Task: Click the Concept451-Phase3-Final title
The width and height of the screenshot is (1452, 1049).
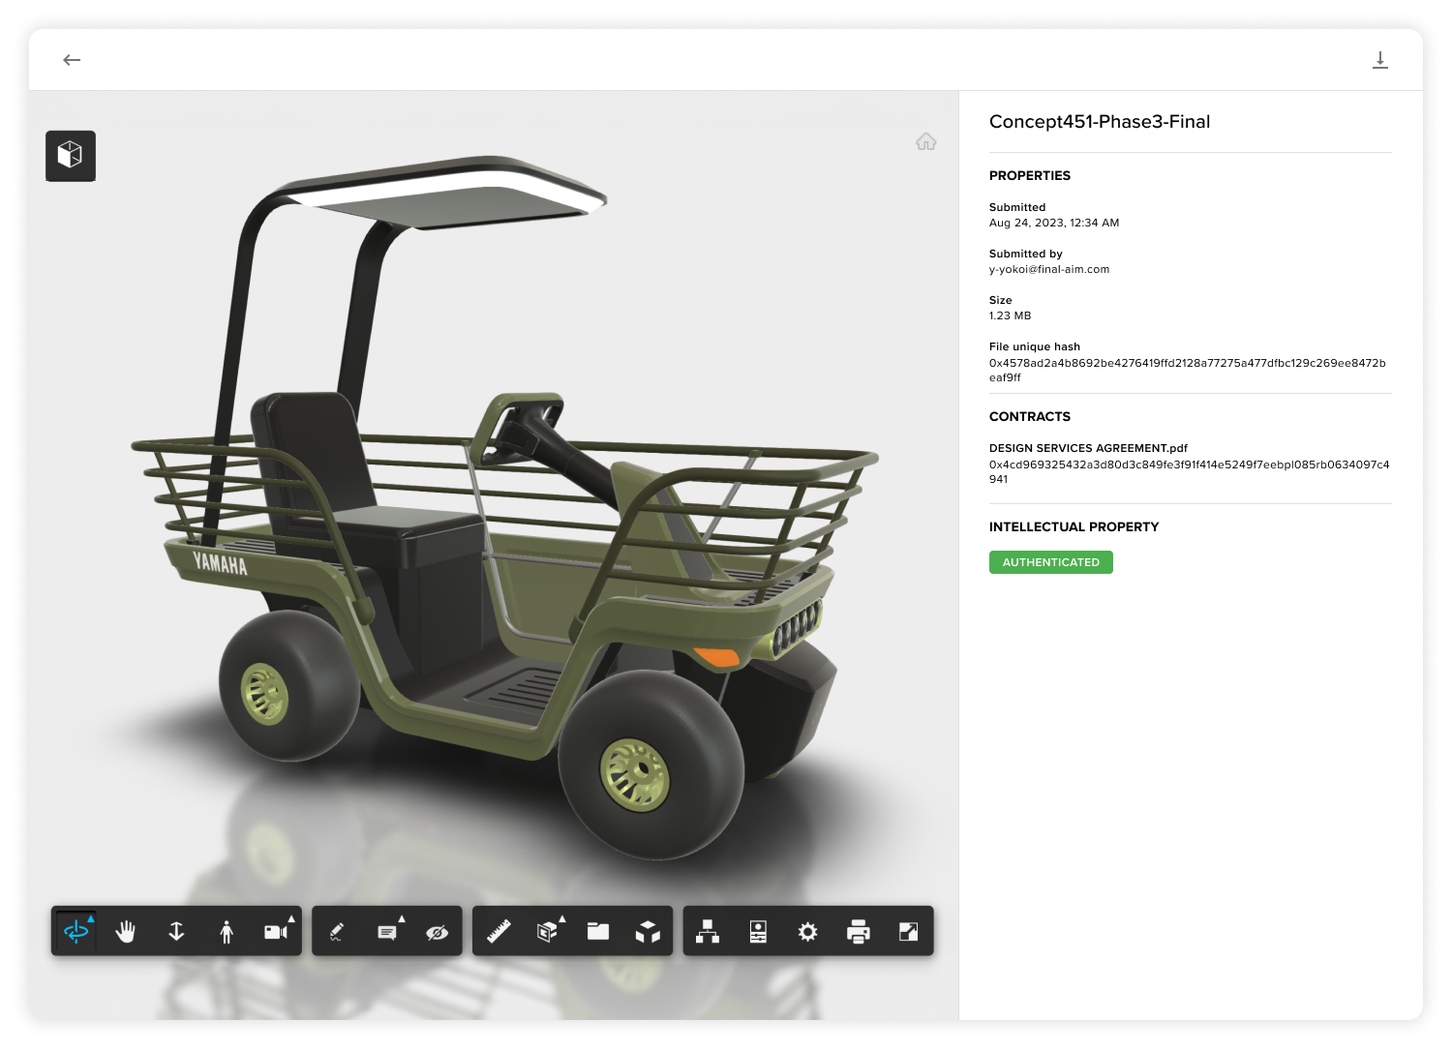Action: pos(1099,121)
